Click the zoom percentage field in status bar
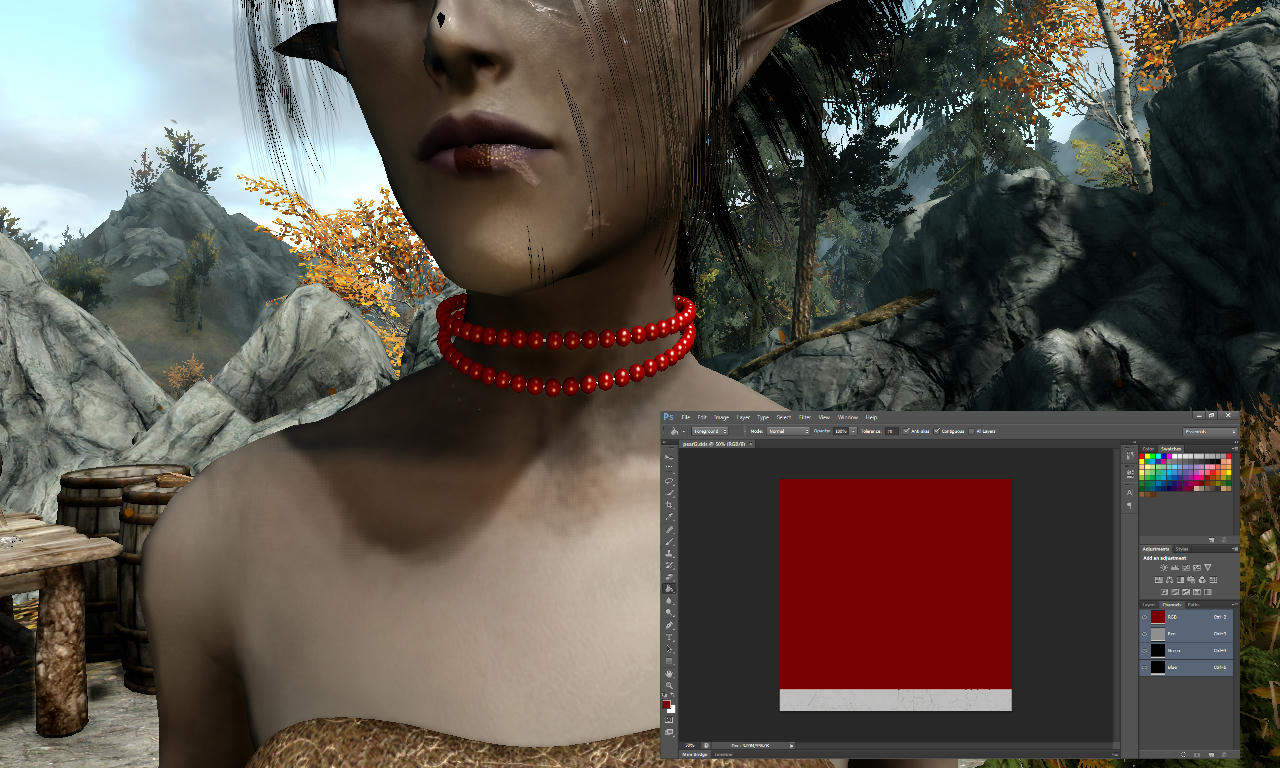The height and width of the screenshot is (768, 1280). (690, 745)
